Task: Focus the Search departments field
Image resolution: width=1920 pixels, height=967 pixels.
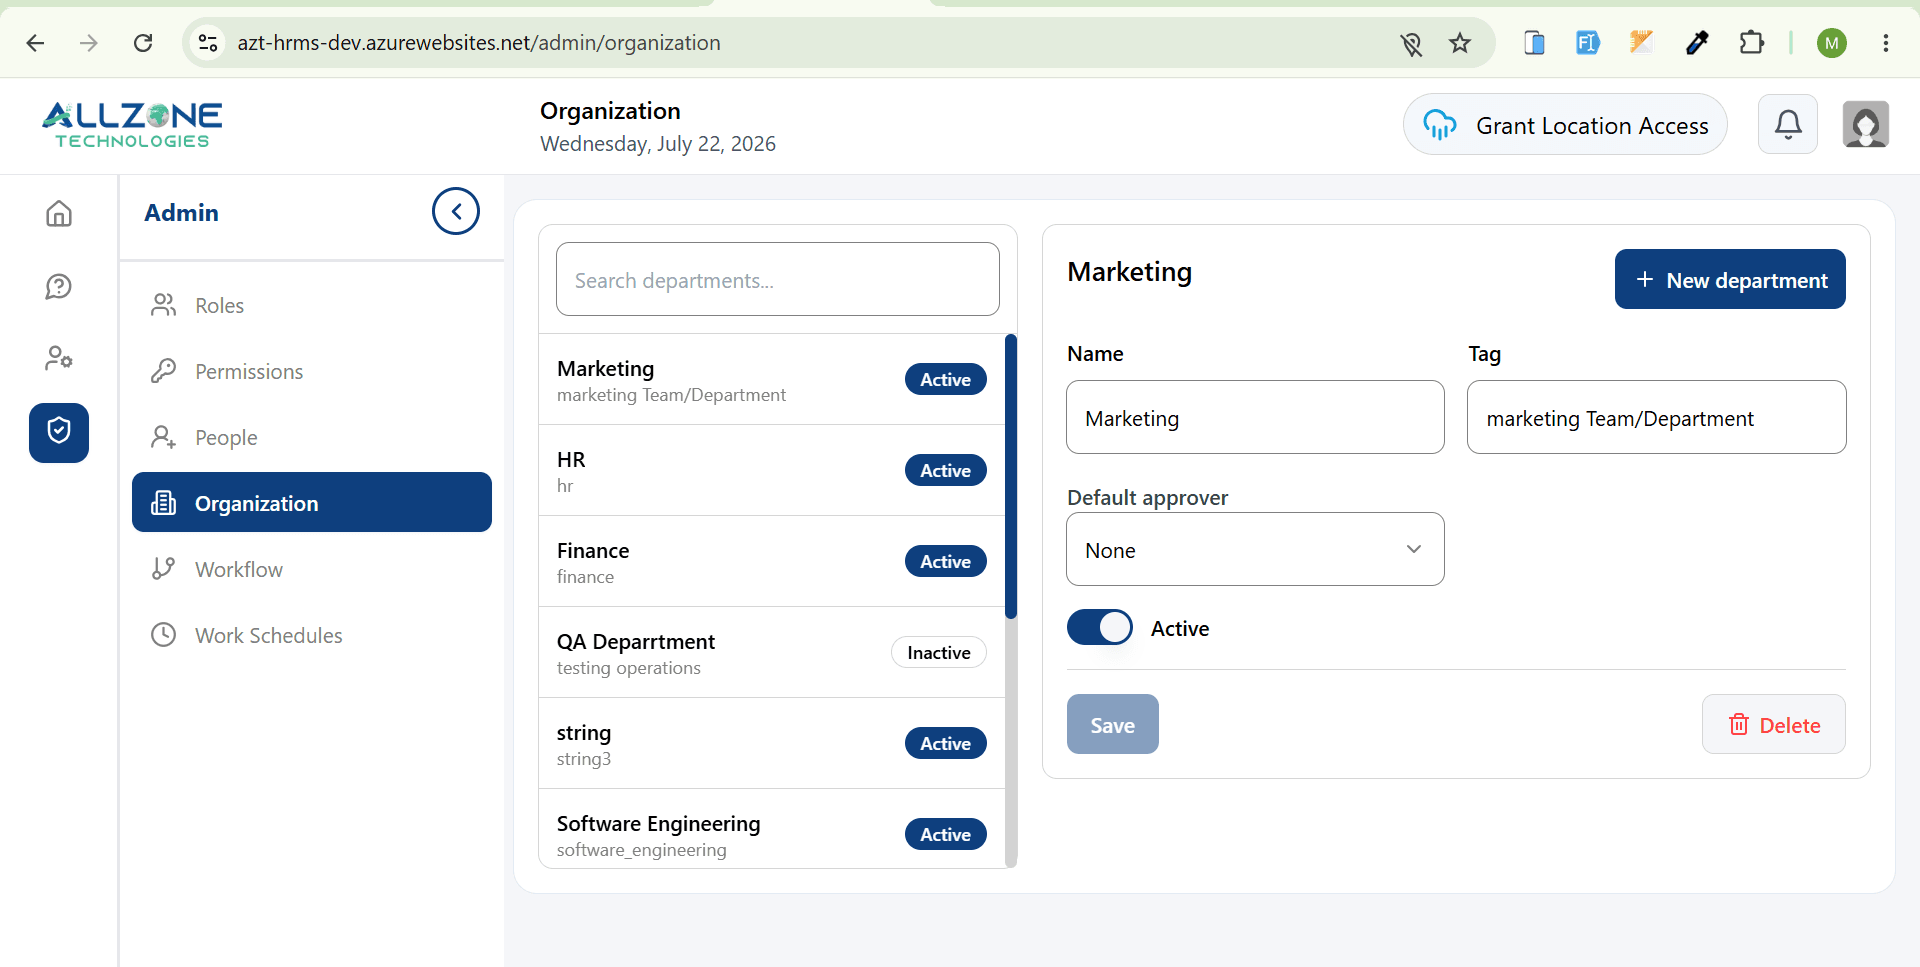Action: click(777, 279)
